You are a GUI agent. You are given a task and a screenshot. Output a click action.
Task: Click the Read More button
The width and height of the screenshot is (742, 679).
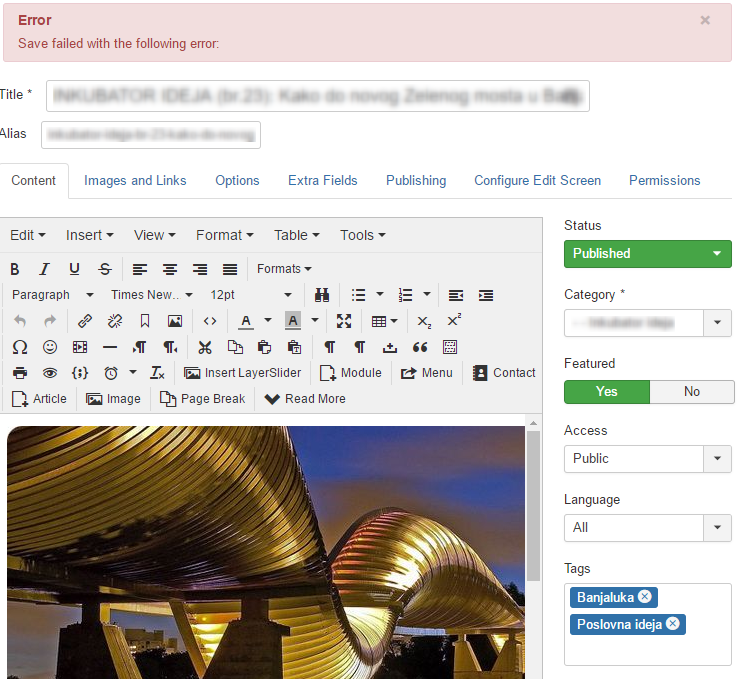(x=305, y=399)
